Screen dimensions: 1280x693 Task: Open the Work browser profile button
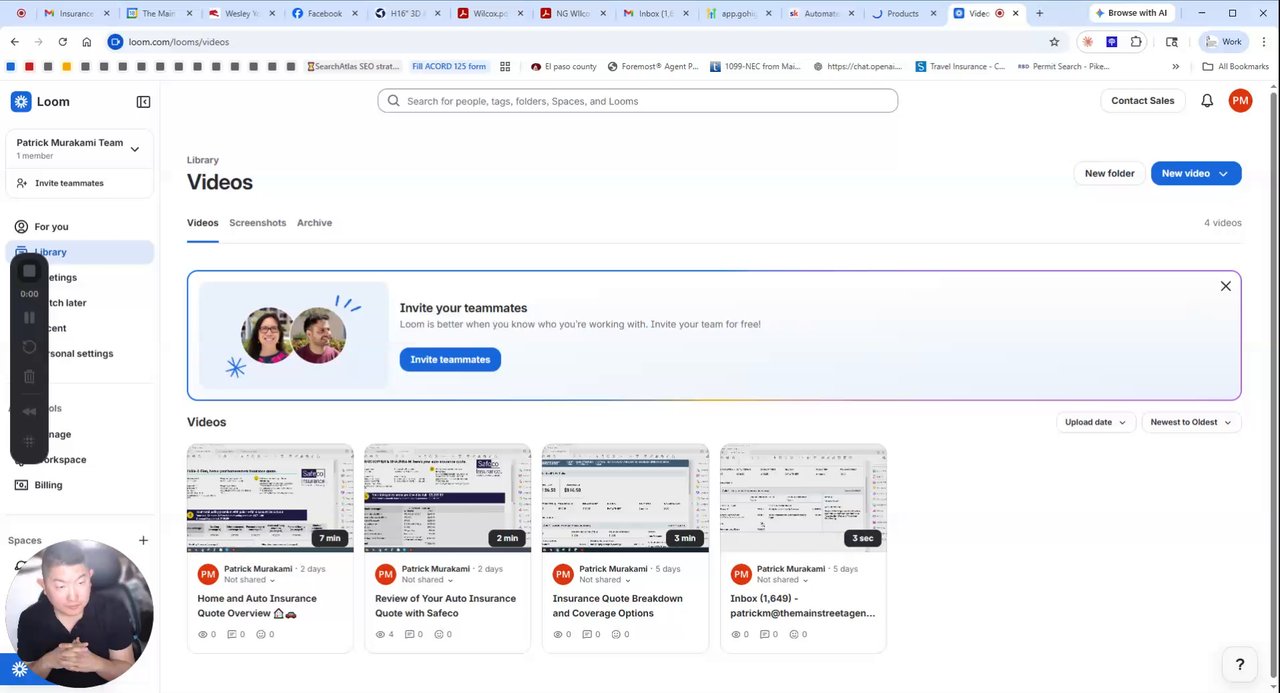pos(1223,42)
